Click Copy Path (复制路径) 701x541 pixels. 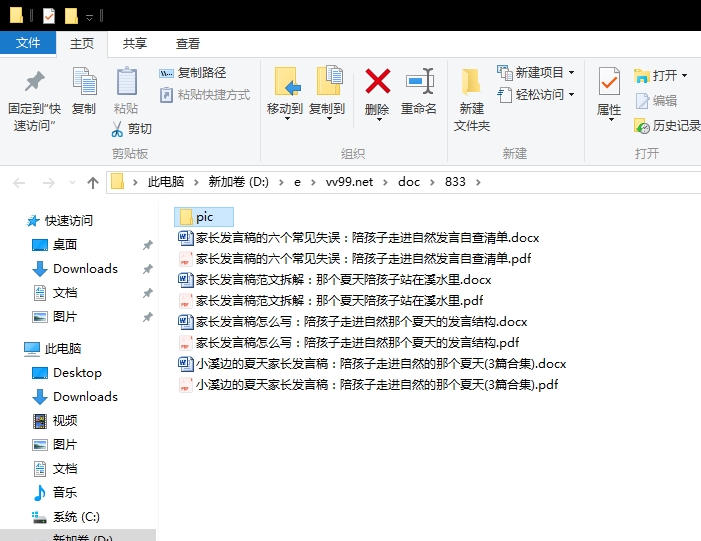[x=193, y=72]
